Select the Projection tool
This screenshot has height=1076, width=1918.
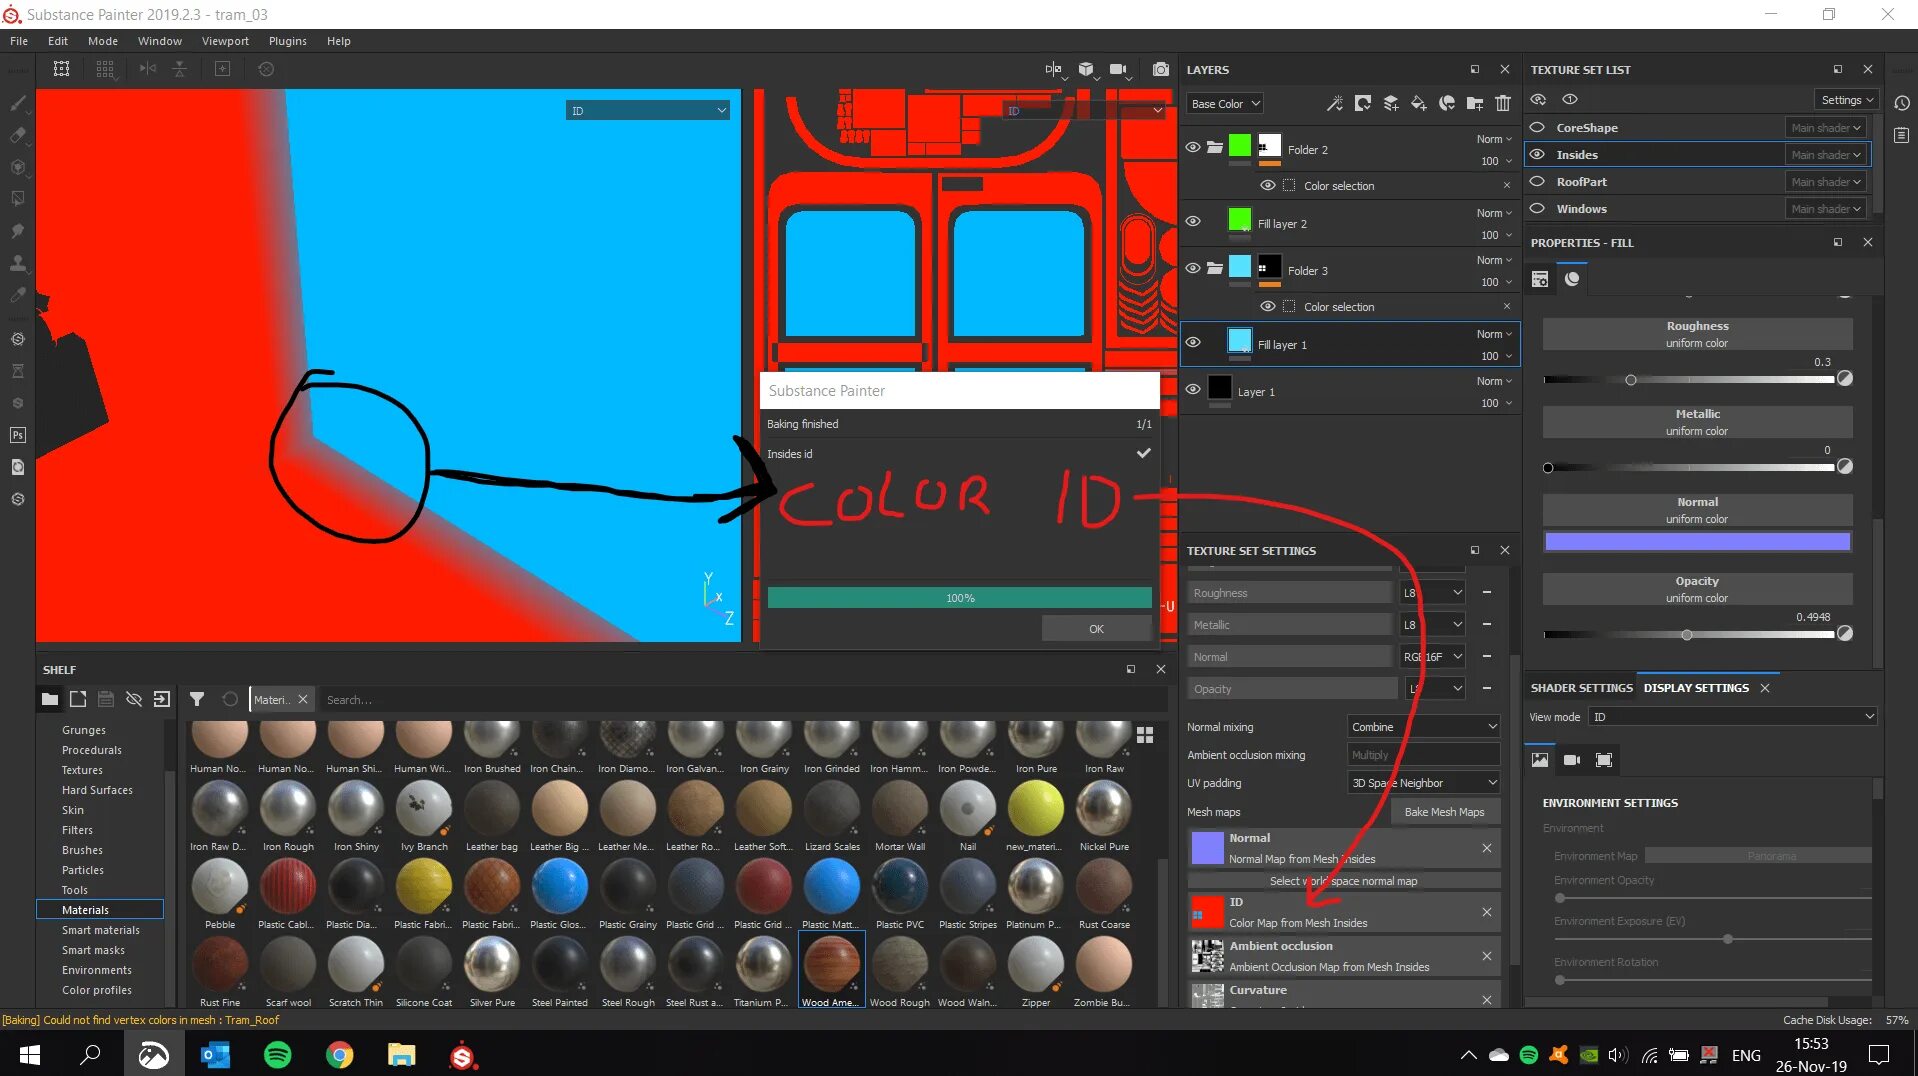tap(18, 167)
